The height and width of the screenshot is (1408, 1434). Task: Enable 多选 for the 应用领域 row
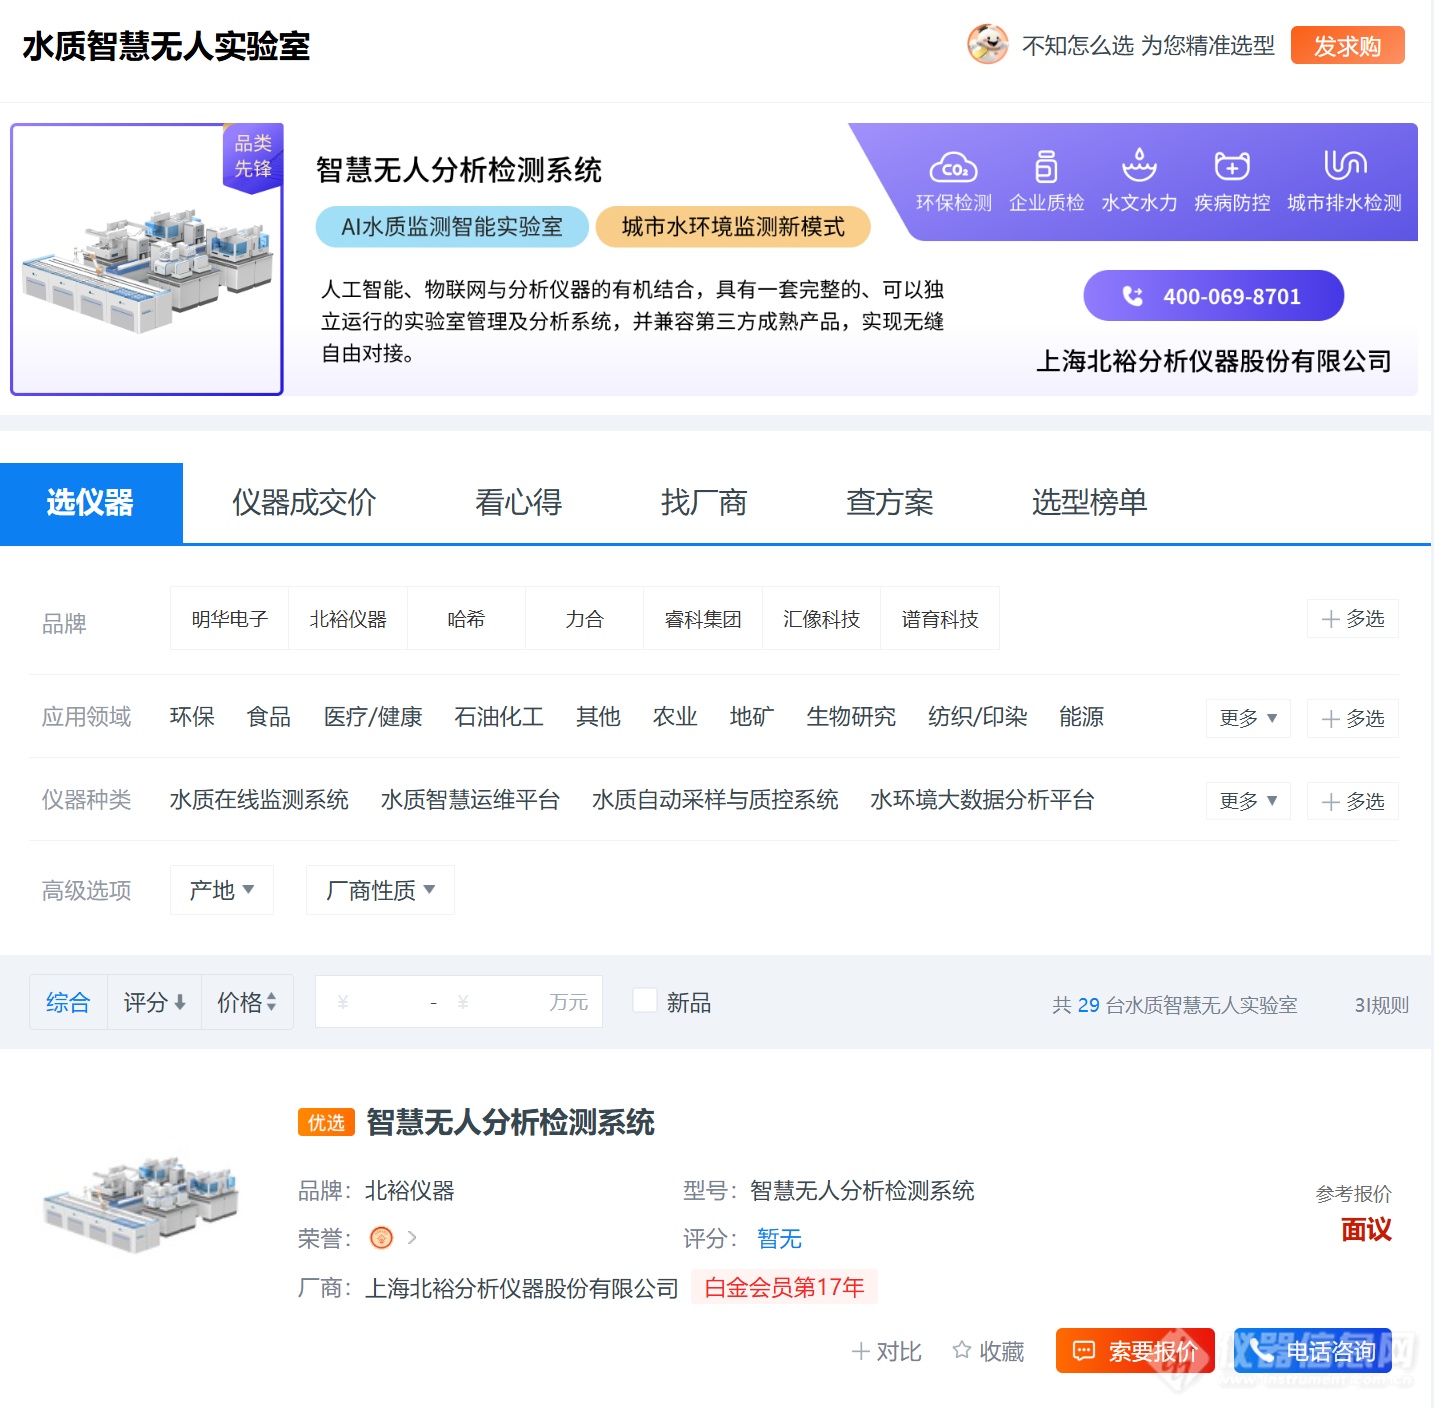tap(1353, 718)
